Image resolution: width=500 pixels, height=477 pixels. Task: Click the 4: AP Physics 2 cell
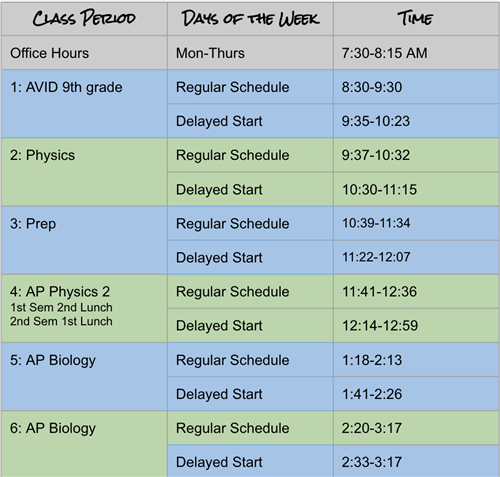click(x=84, y=308)
